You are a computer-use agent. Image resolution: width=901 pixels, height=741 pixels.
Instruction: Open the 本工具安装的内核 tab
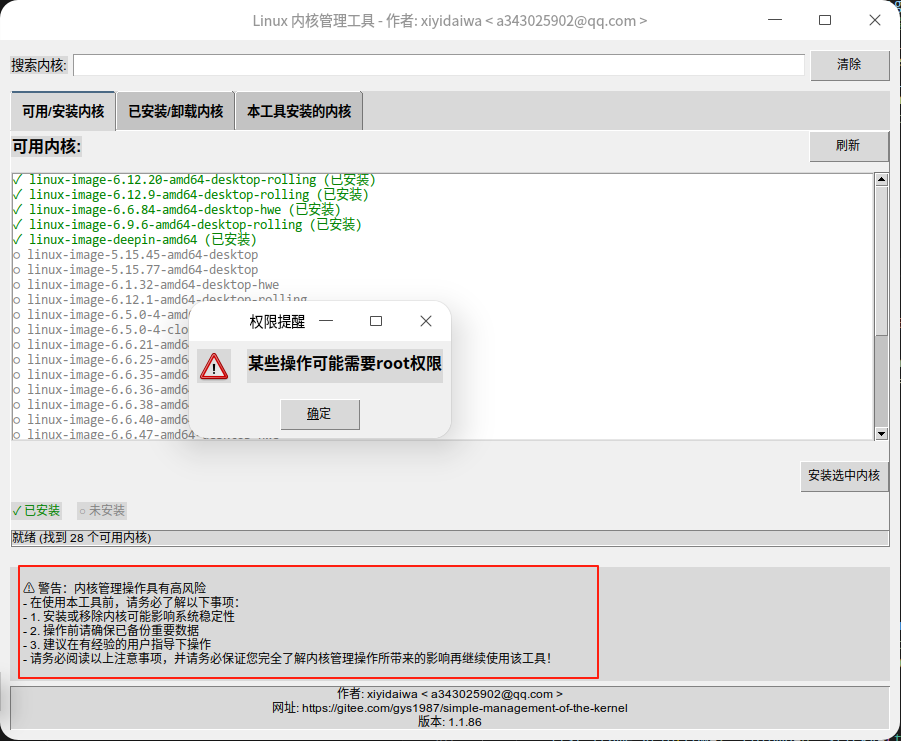299,111
